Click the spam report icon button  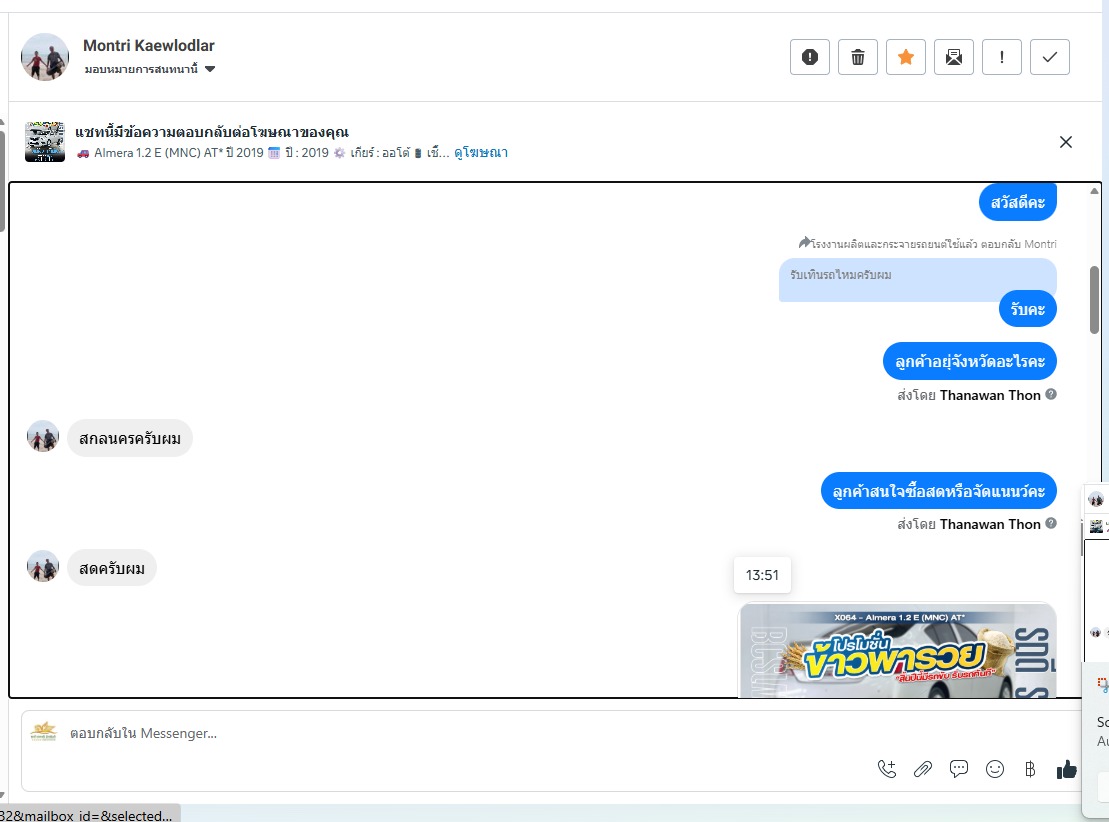[810, 57]
